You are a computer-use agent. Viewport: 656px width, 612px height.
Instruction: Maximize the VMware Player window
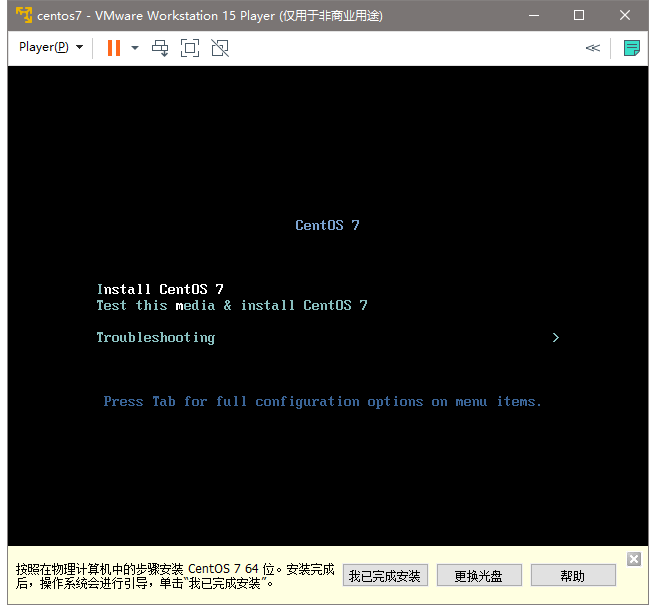tap(579, 16)
